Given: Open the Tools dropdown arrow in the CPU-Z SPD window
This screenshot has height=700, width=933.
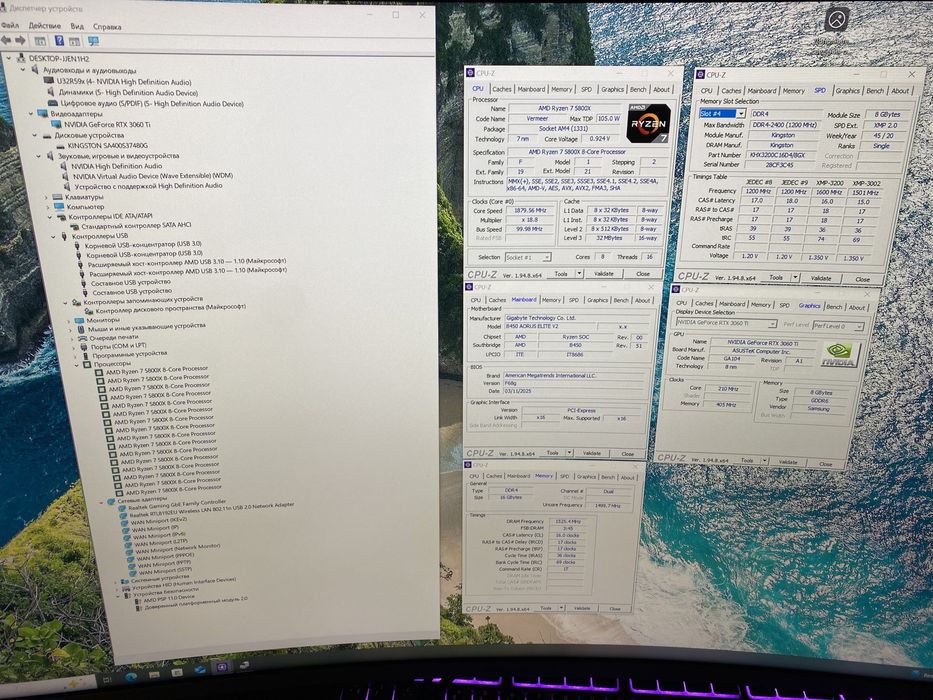Looking at the screenshot, I should pyautogui.click(x=794, y=278).
